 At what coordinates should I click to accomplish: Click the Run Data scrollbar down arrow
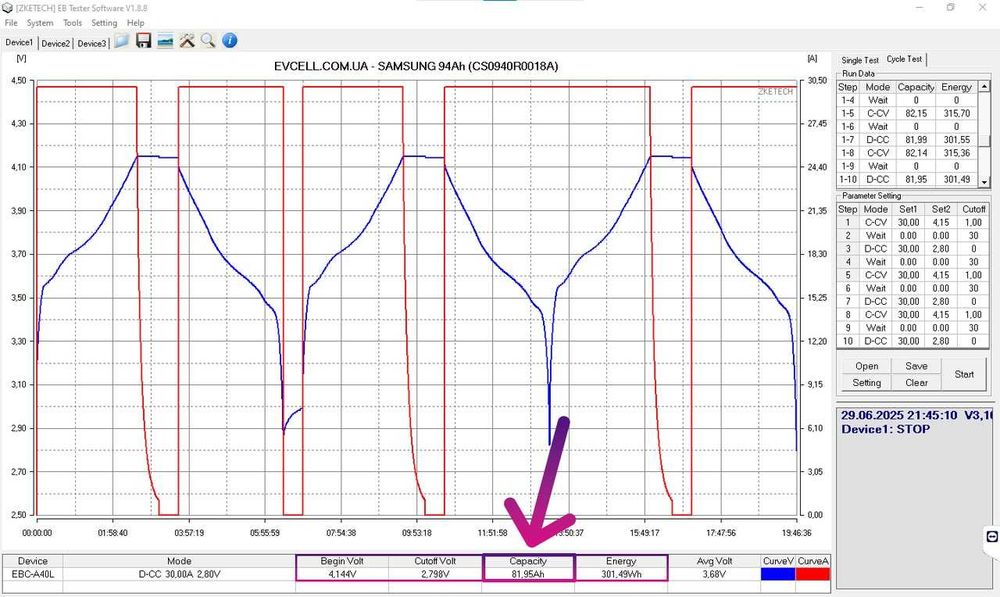(x=984, y=182)
